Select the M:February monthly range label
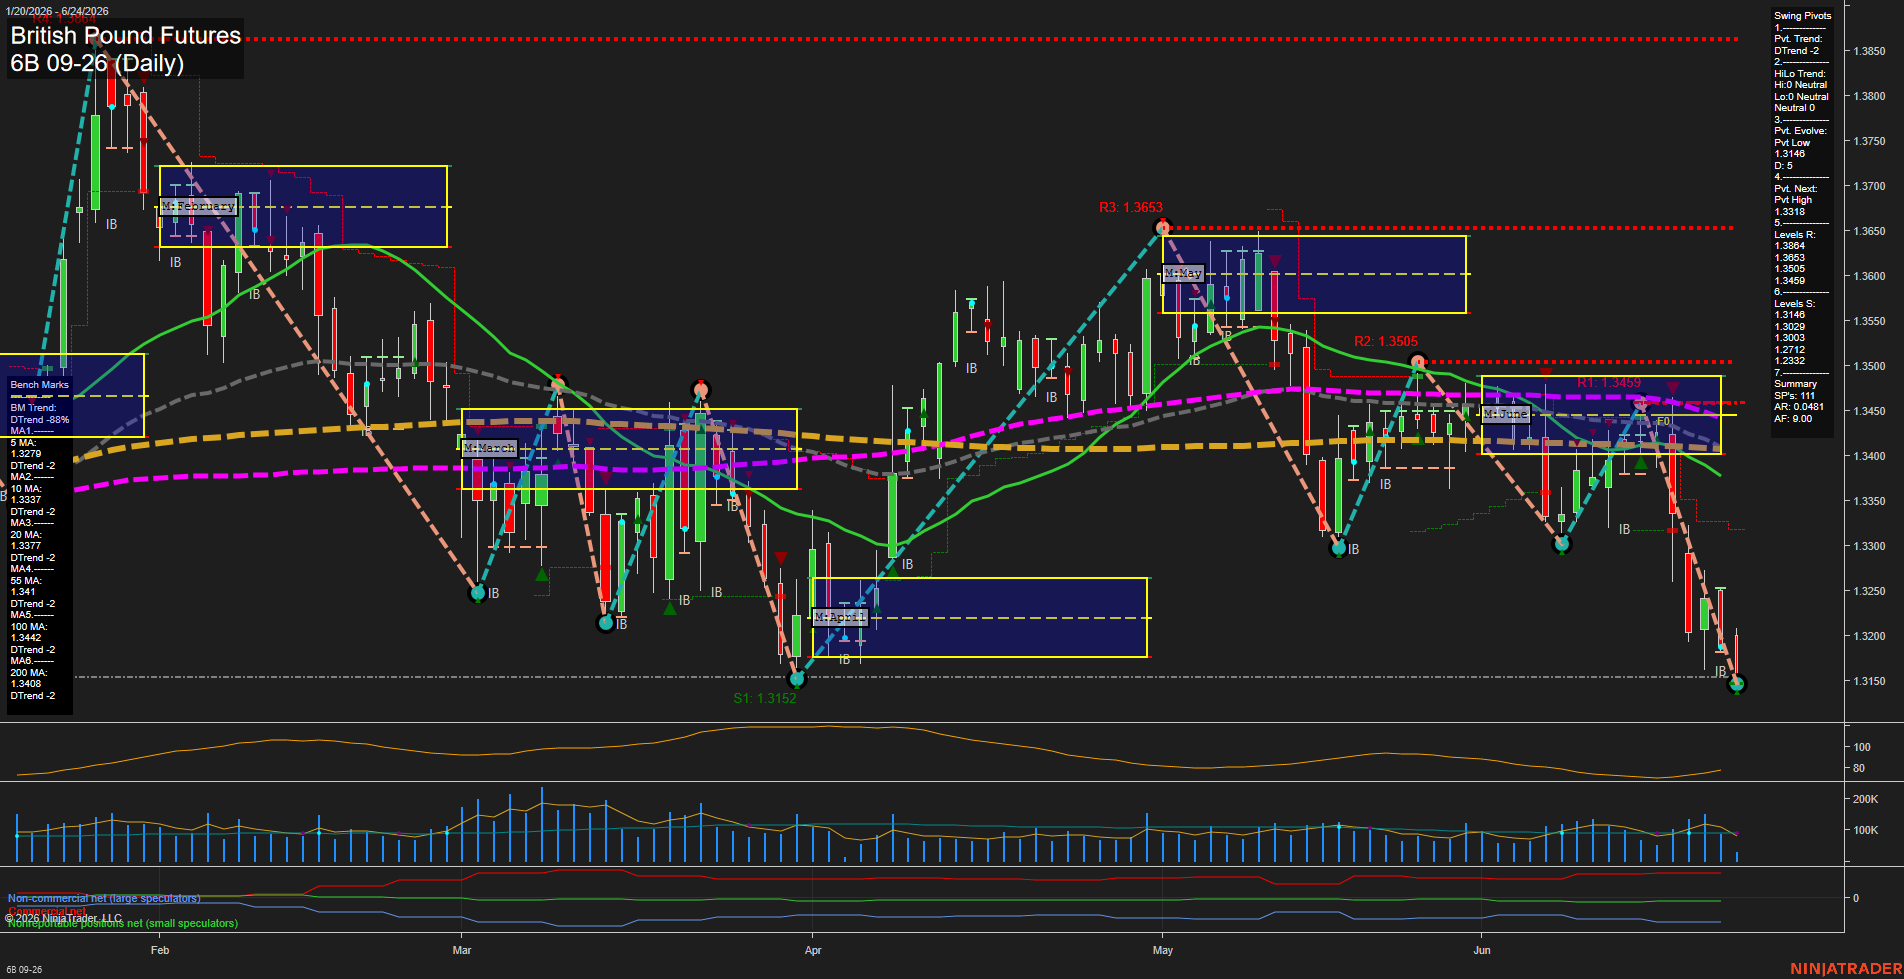 click(198, 206)
